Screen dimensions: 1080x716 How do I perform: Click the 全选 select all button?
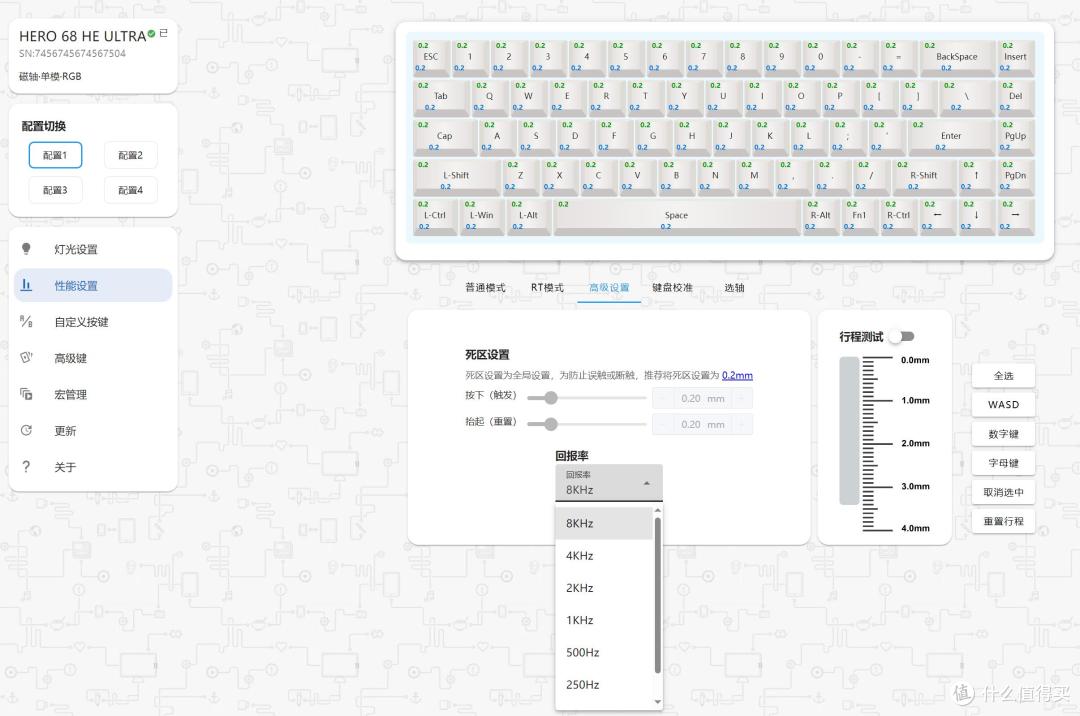click(1004, 375)
